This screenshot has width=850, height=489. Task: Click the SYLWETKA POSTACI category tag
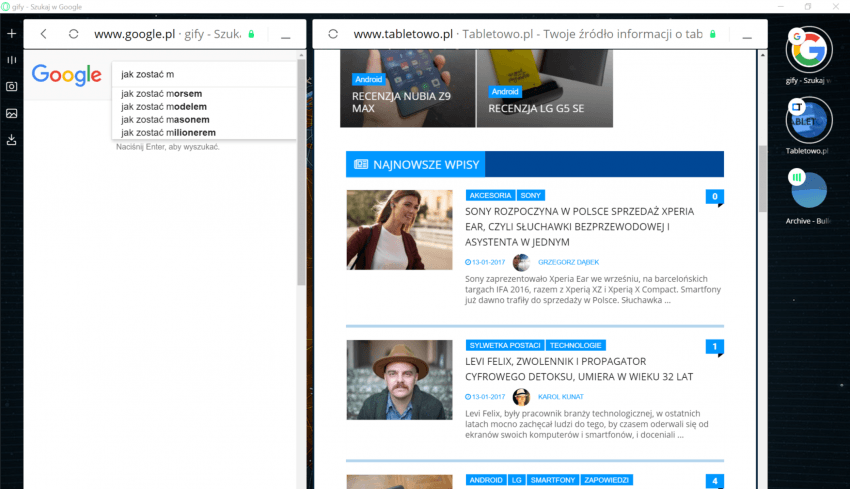point(505,345)
